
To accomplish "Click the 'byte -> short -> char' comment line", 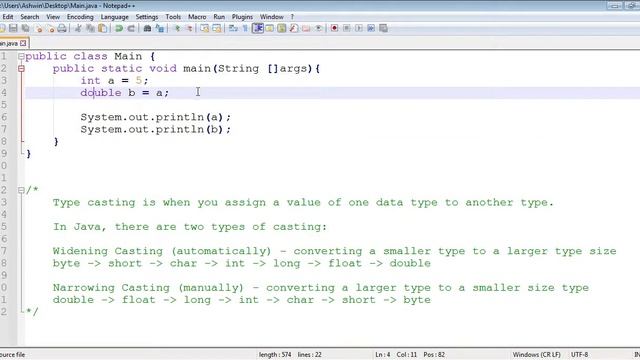I will tap(242, 263).
